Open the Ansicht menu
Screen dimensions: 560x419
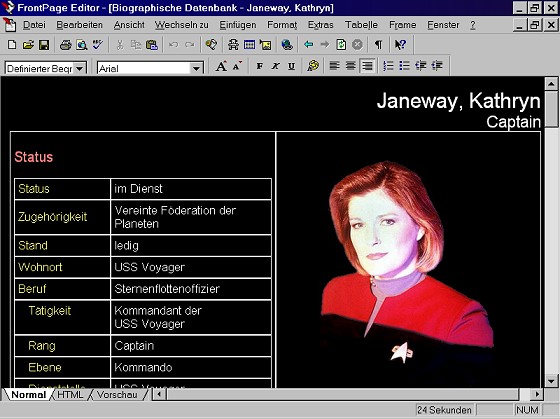click(x=129, y=25)
